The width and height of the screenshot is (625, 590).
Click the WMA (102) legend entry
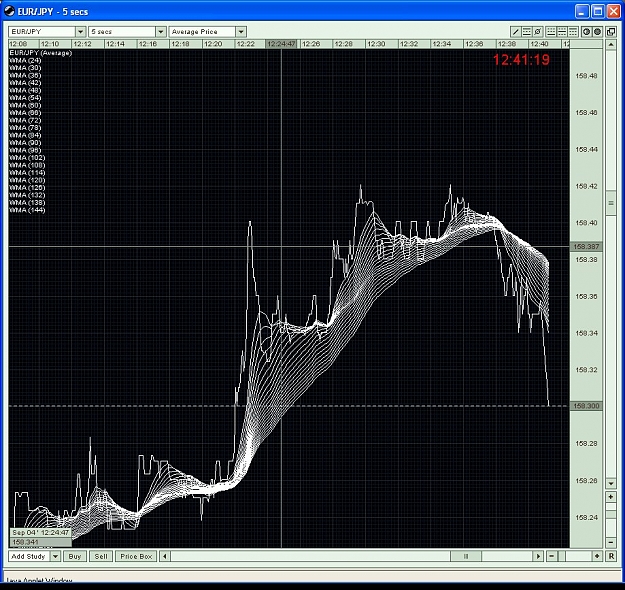coord(27,158)
